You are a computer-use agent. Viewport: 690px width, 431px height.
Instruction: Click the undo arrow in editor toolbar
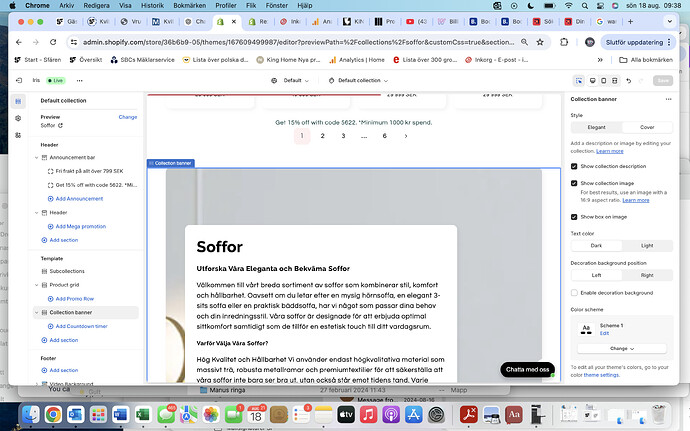(628, 81)
